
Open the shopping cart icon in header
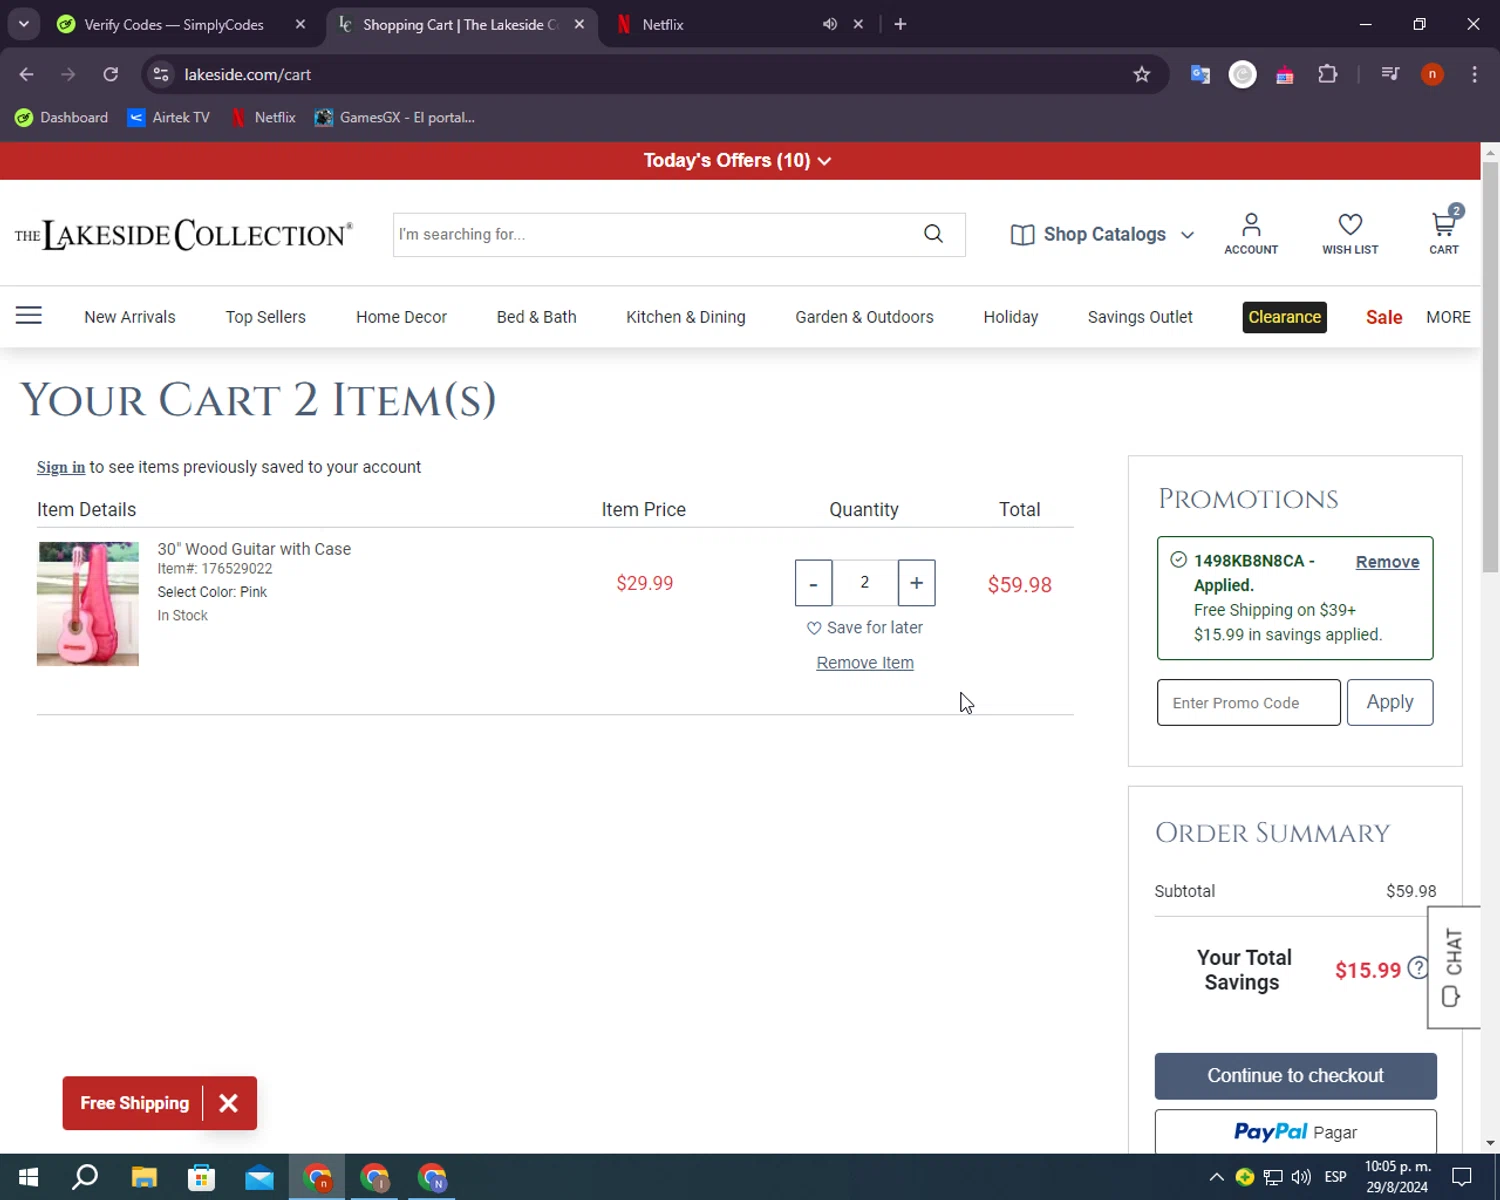1444,233
